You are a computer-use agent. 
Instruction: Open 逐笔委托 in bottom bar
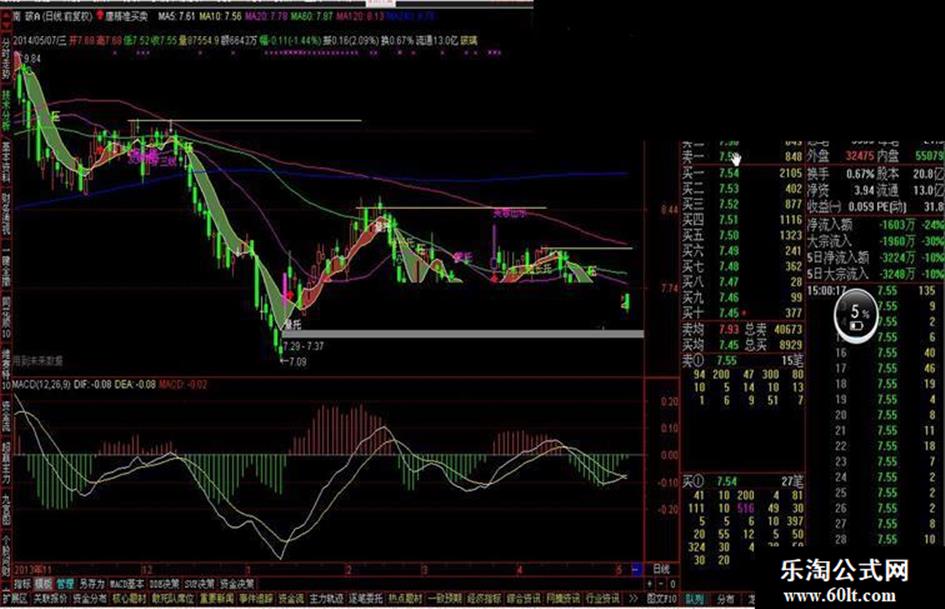tap(366, 599)
